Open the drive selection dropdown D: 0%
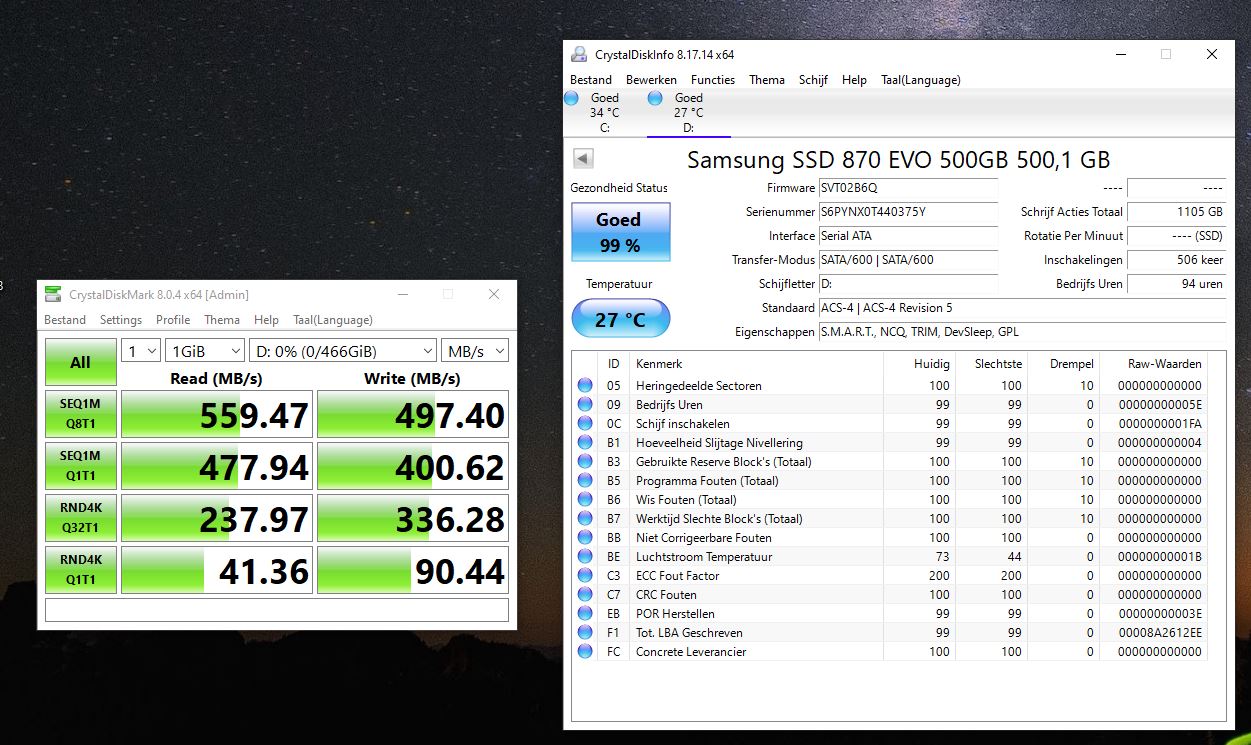Viewport: 1251px width, 745px height. click(x=343, y=350)
